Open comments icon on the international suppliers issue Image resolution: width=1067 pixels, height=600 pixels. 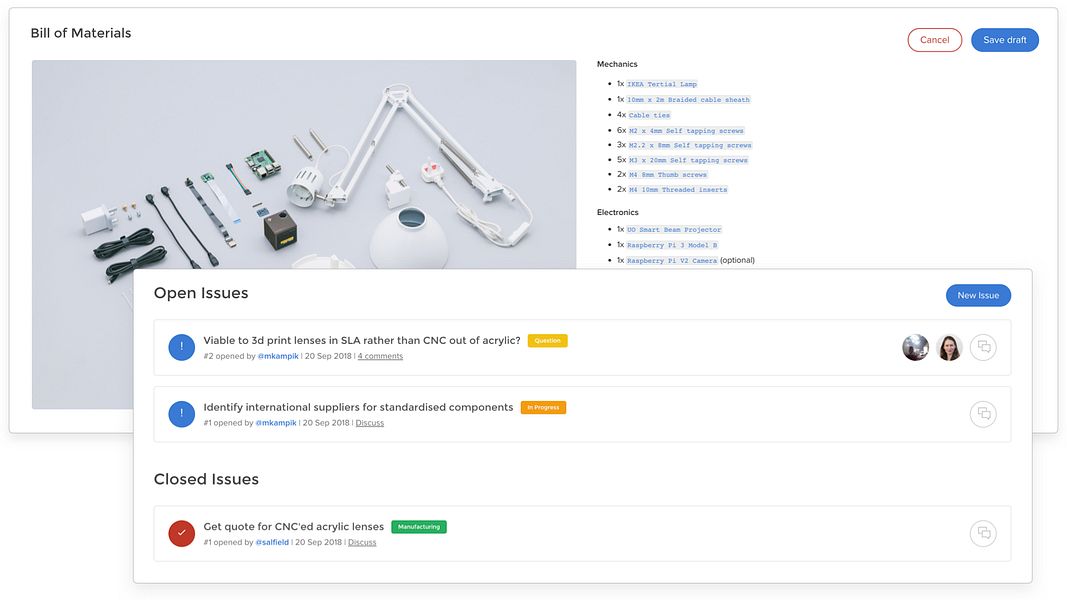983,413
